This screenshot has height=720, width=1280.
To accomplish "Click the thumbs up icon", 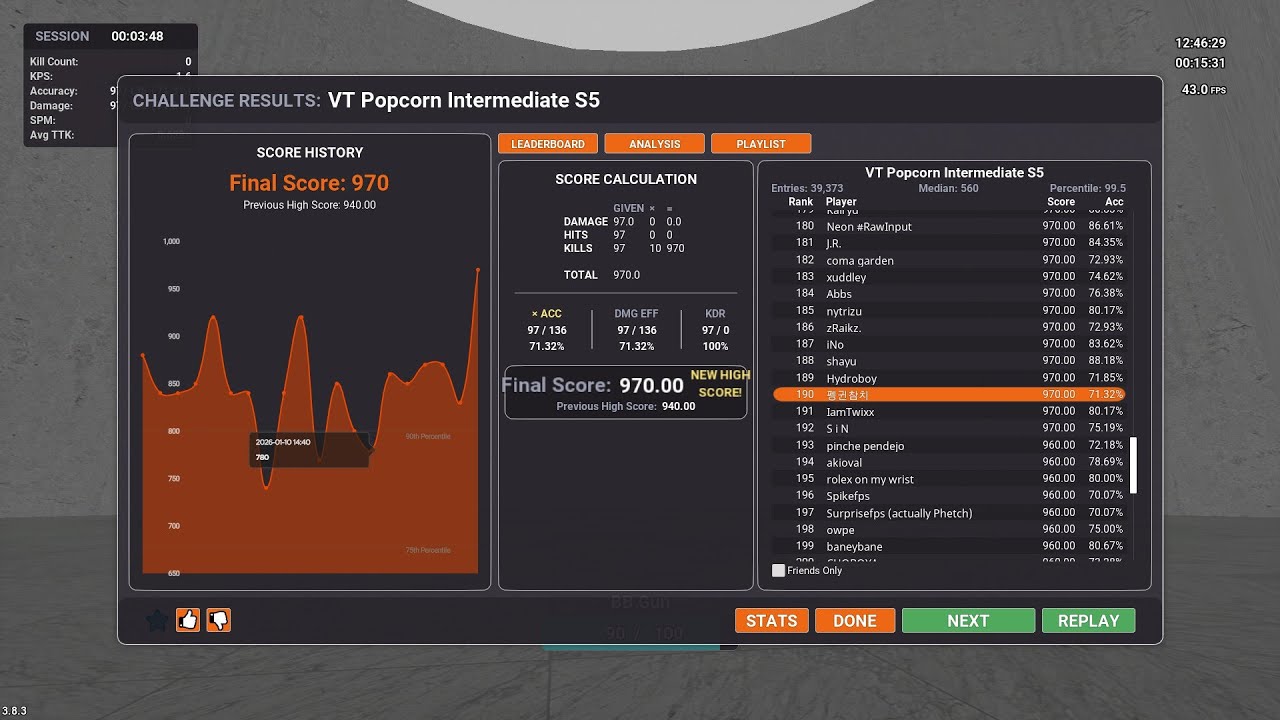I will coord(188,620).
